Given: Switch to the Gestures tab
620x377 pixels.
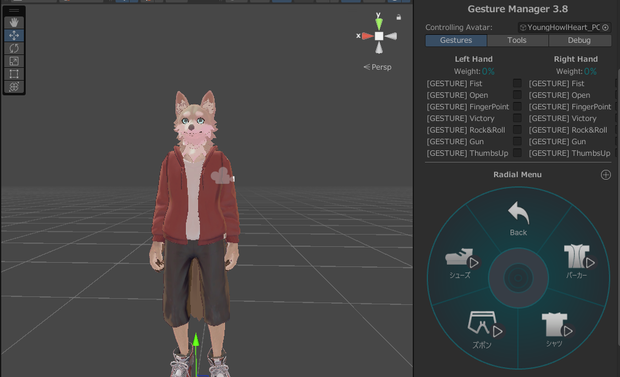Looking at the screenshot, I should click(x=456, y=40).
